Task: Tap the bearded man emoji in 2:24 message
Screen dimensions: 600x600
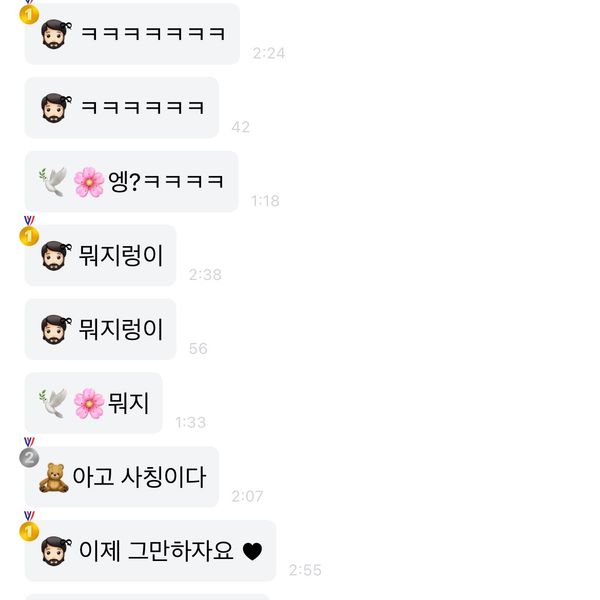Action: click(x=56, y=34)
